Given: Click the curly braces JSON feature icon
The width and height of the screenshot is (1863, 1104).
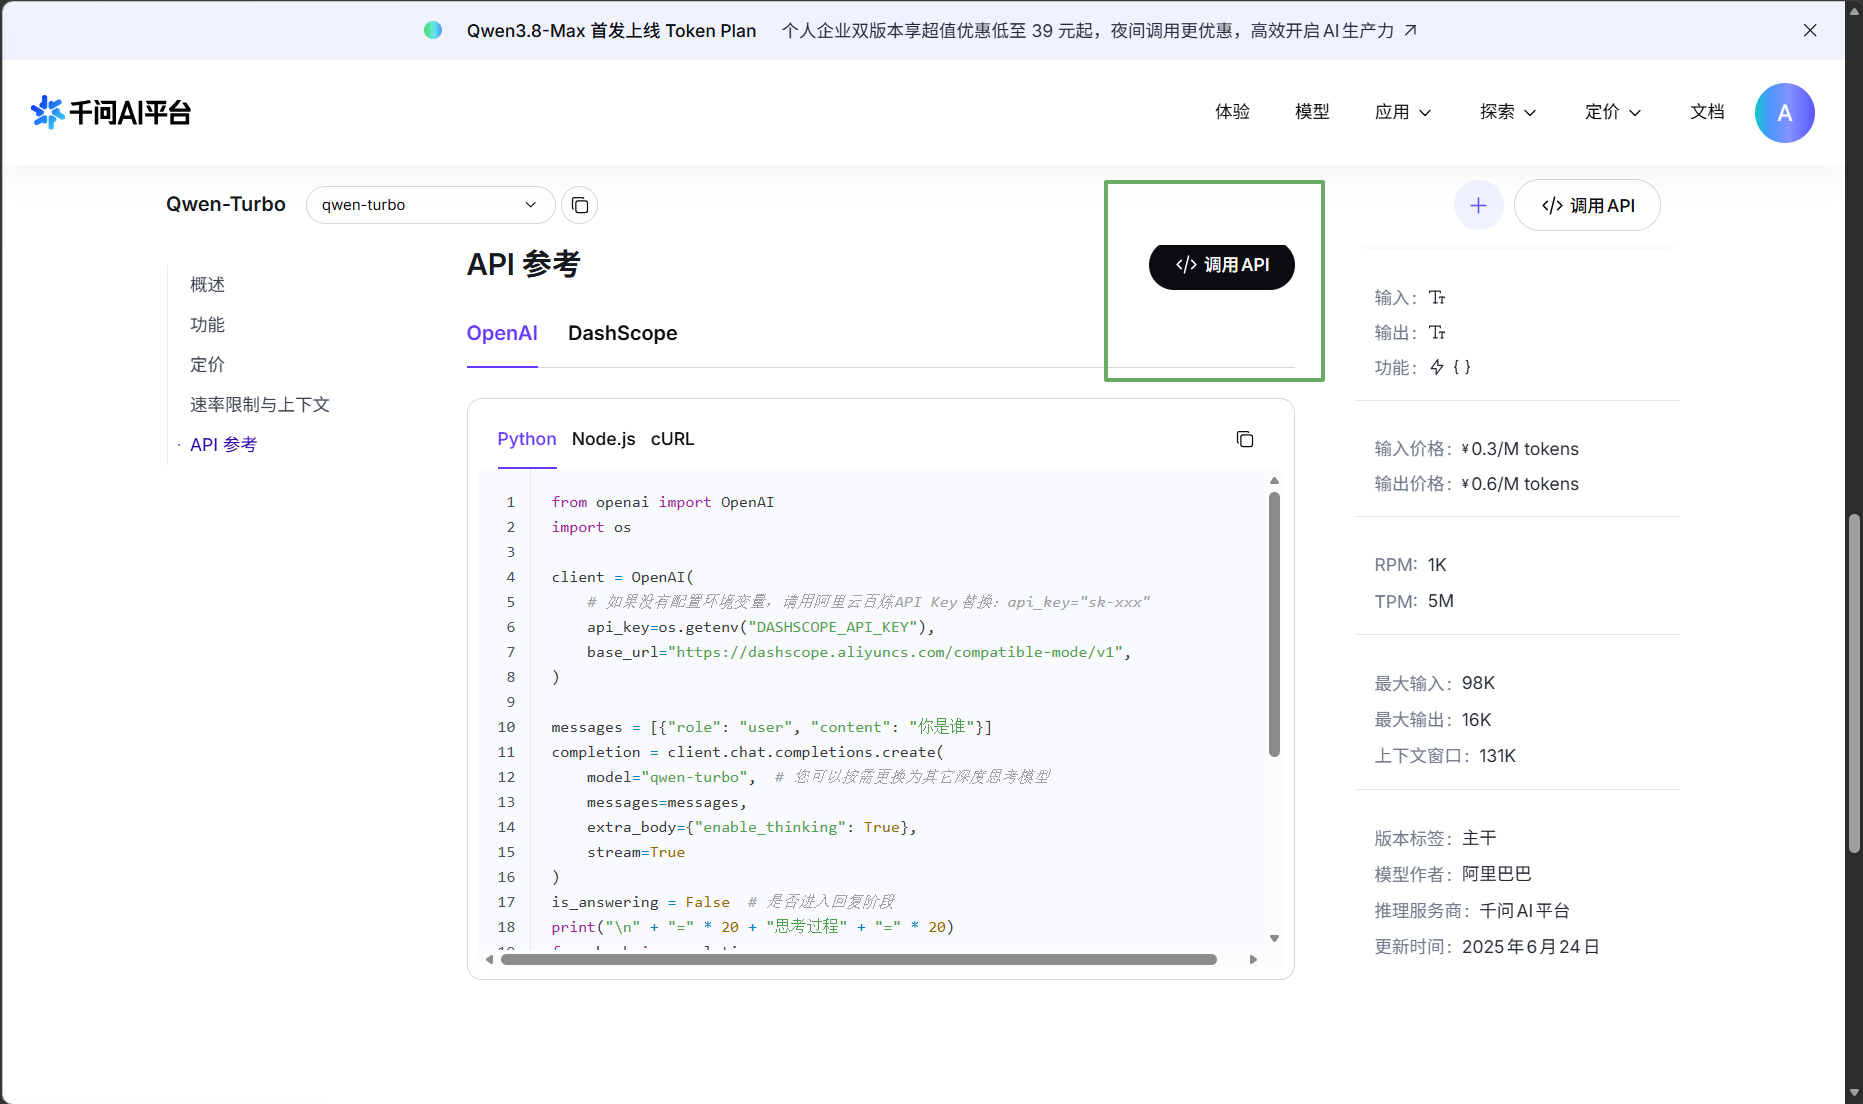Looking at the screenshot, I should [1462, 367].
